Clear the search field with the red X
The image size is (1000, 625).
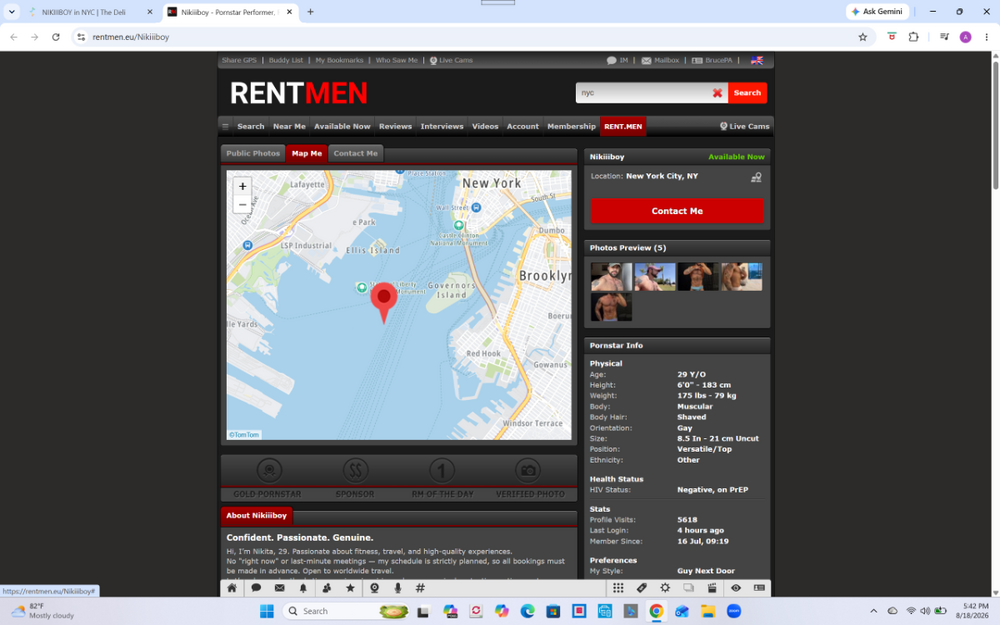717,93
